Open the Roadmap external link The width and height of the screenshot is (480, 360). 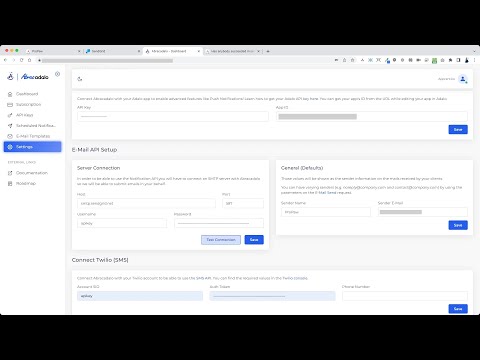pyautogui.click(x=32, y=183)
